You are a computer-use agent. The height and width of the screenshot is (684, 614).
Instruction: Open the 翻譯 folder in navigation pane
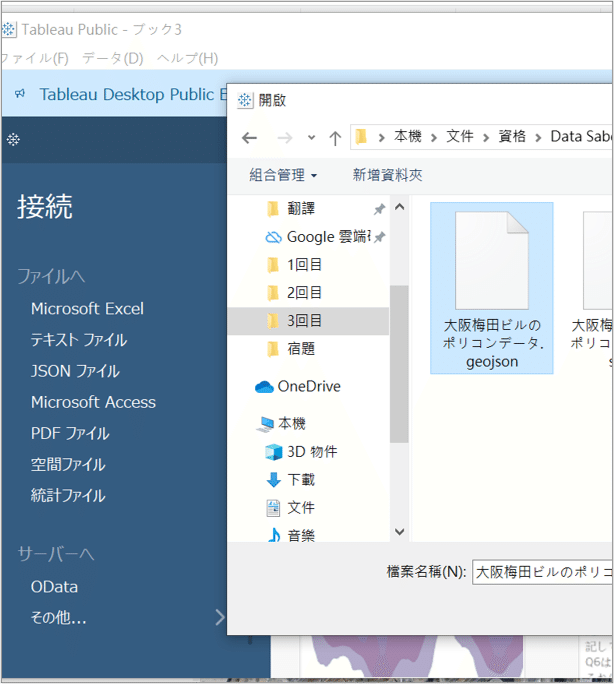[301, 209]
